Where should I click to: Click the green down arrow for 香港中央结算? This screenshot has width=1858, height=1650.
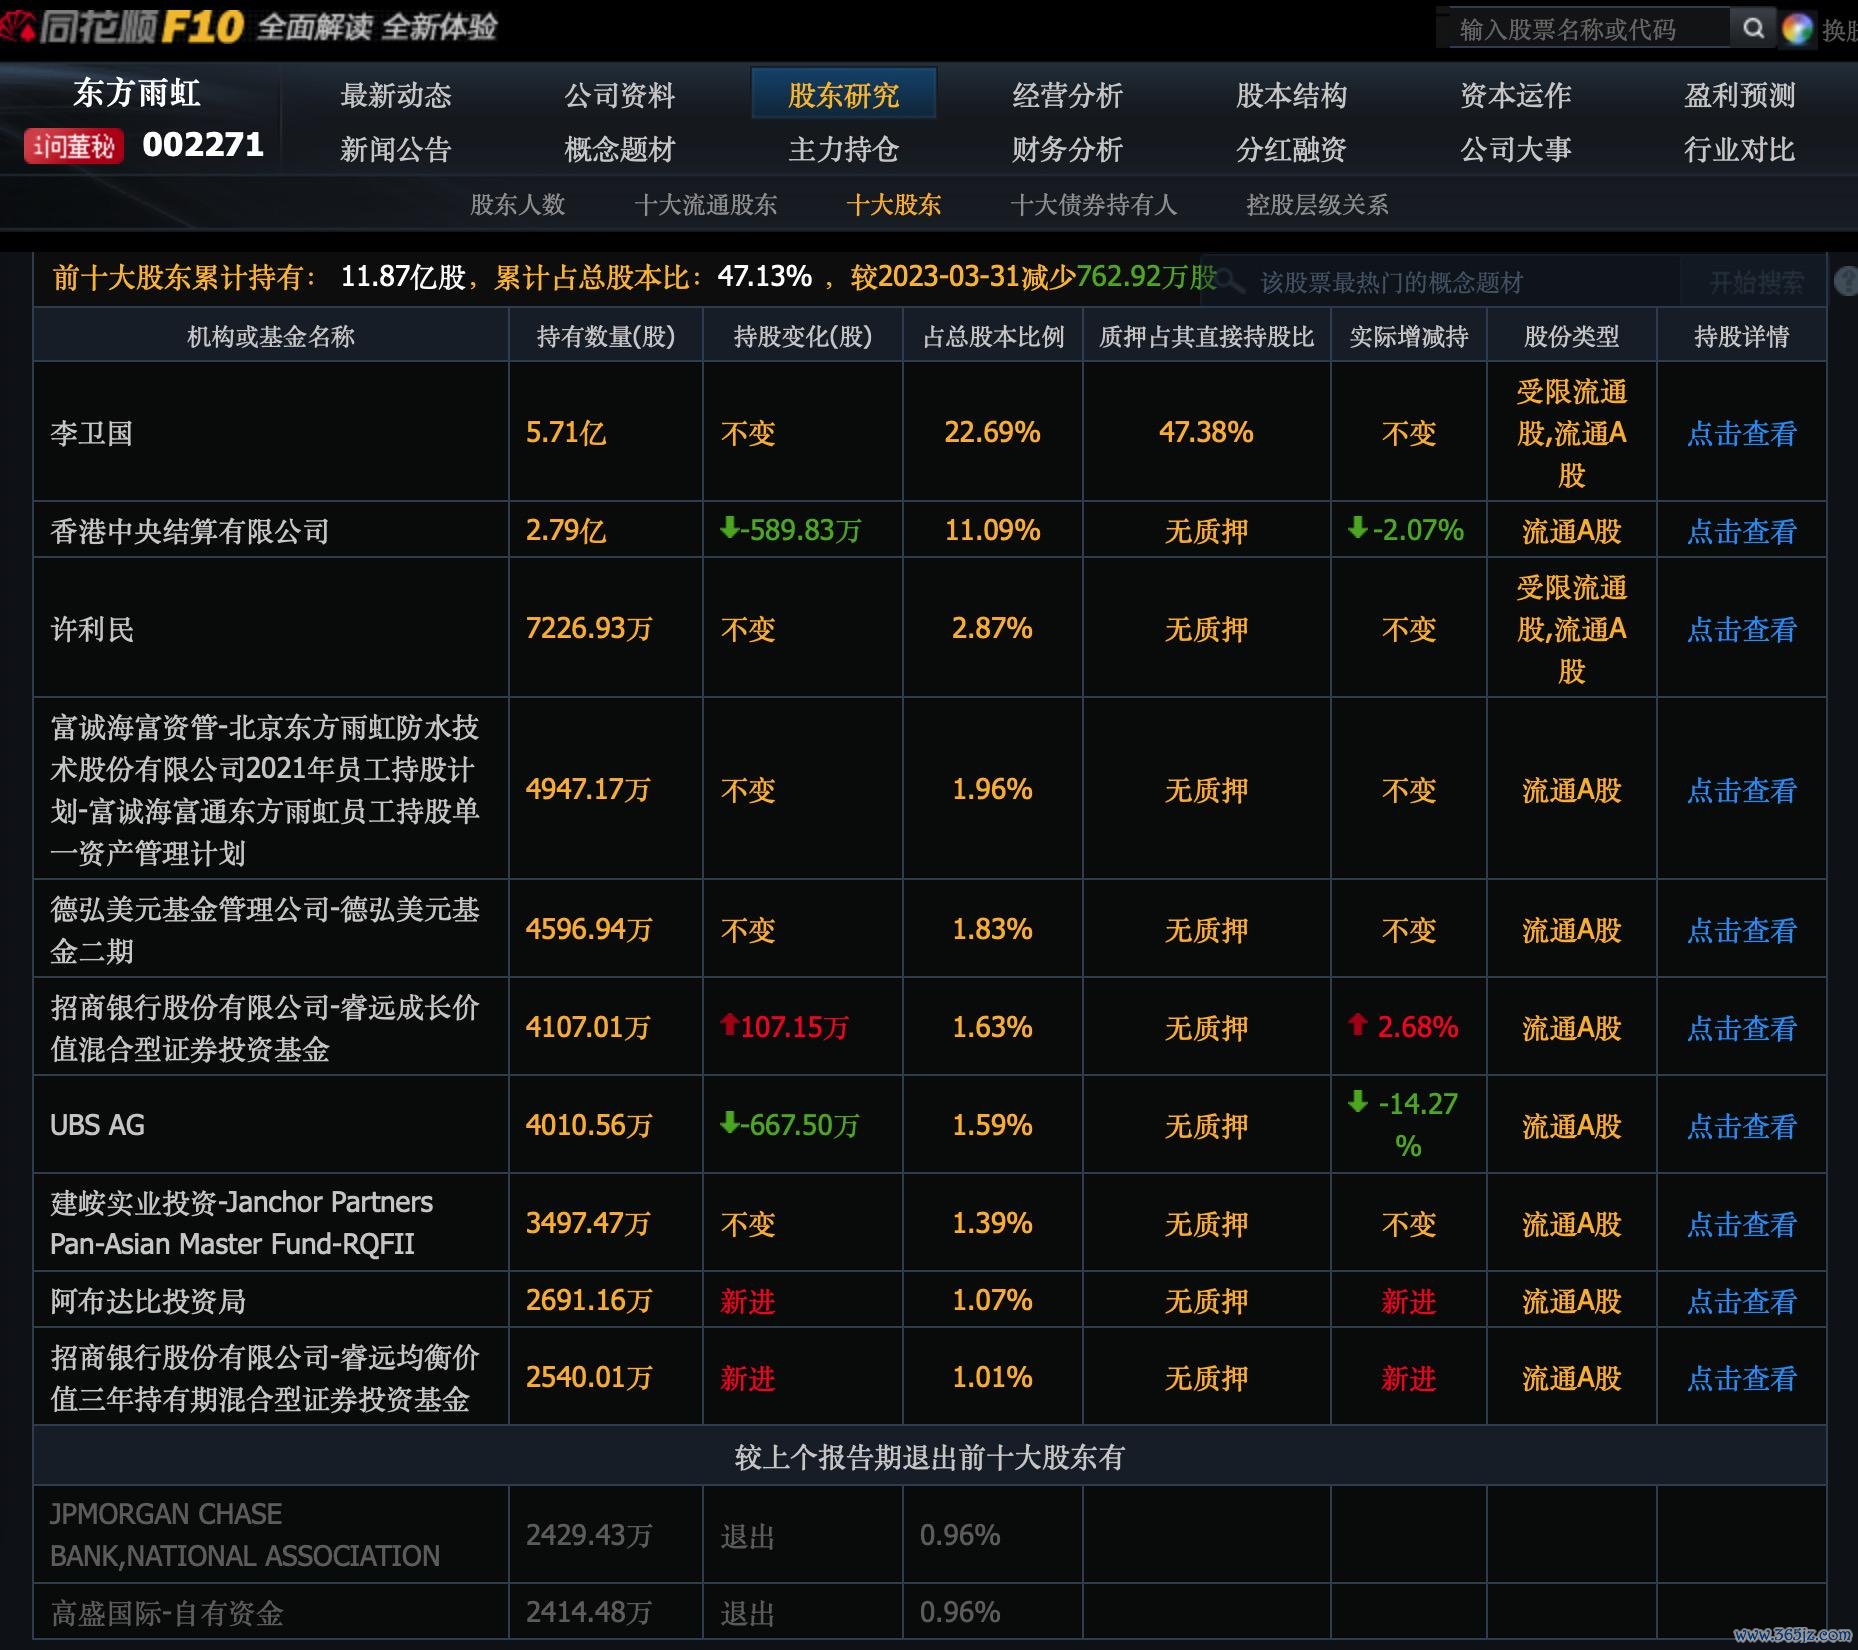pyautogui.click(x=729, y=527)
